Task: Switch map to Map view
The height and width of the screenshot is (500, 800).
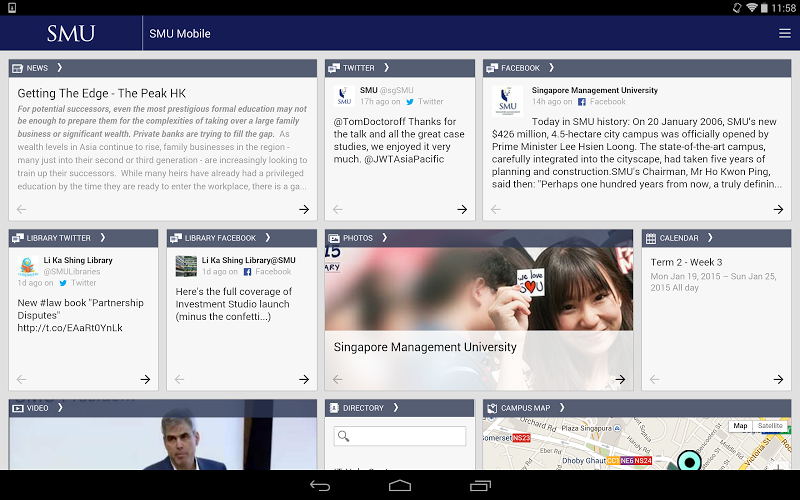Action: point(740,426)
